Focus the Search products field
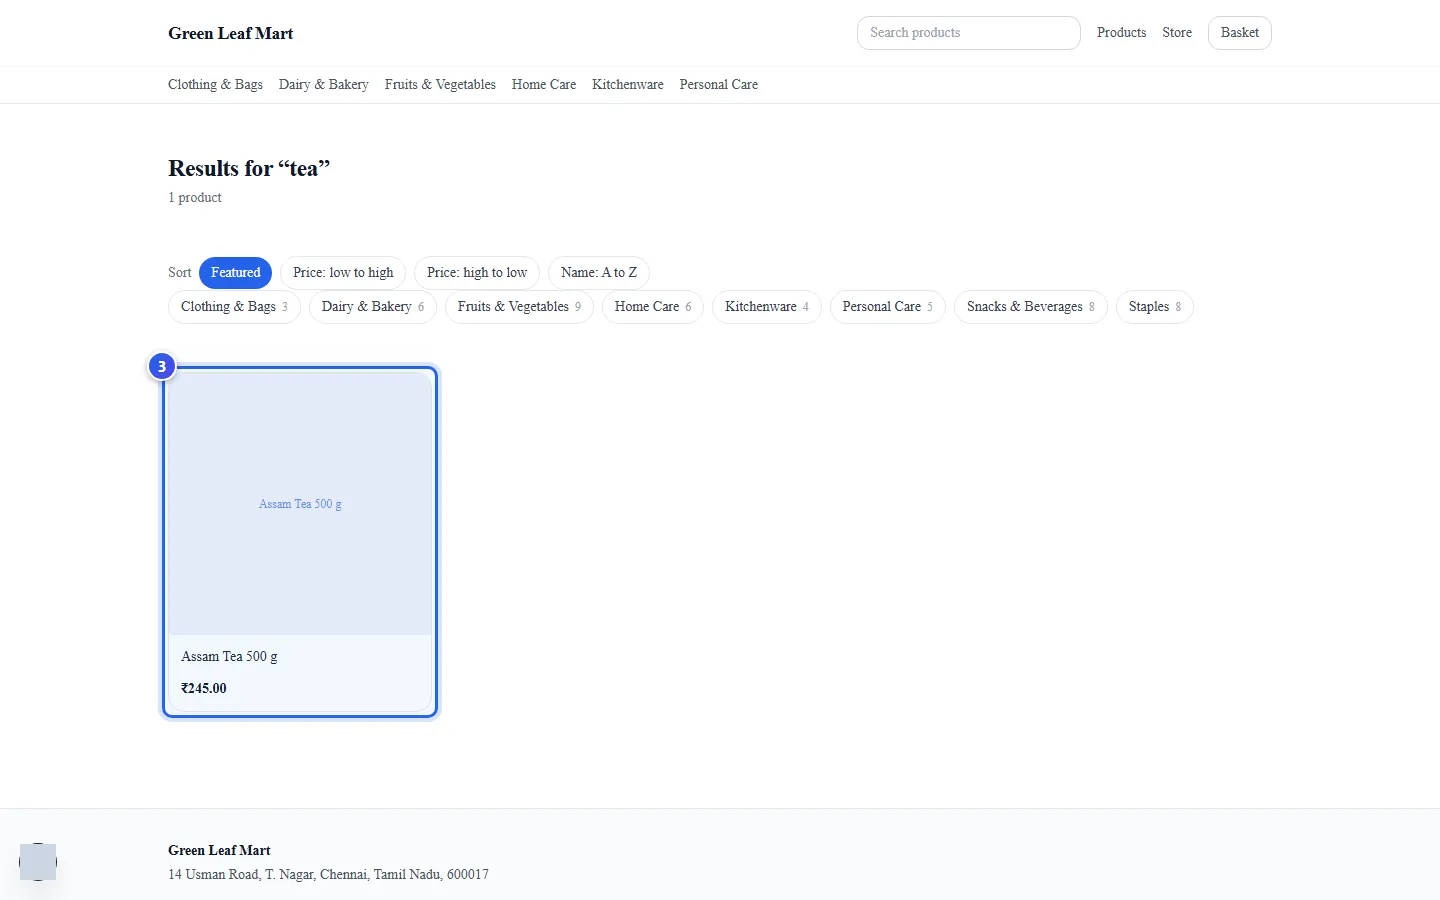This screenshot has height=900, width=1440. [x=968, y=33]
